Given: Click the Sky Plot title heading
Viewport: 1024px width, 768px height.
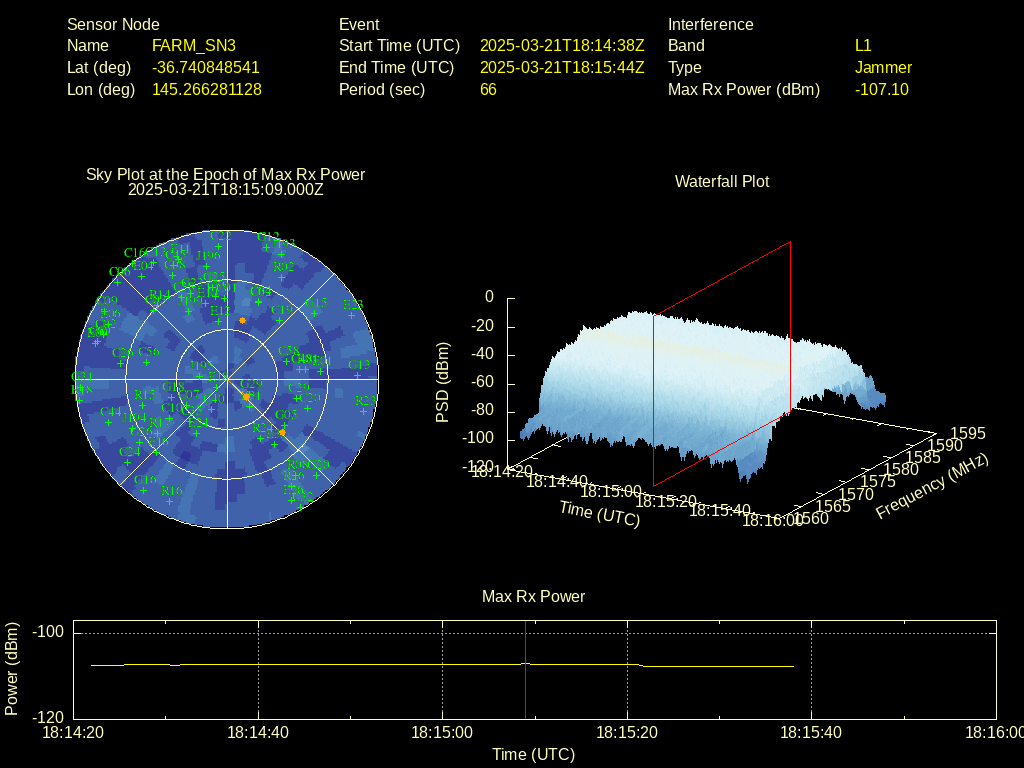Looking at the screenshot, I should click(x=225, y=175).
